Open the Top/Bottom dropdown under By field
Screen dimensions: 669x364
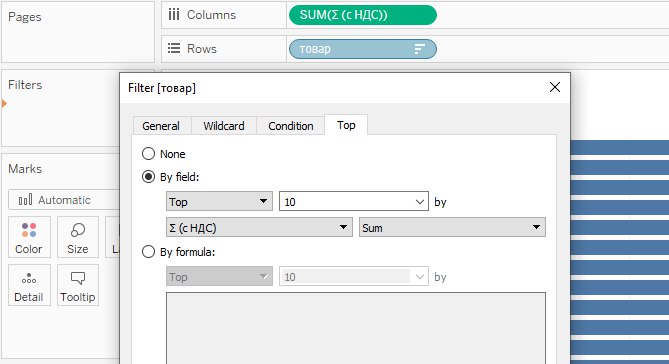click(219, 201)
